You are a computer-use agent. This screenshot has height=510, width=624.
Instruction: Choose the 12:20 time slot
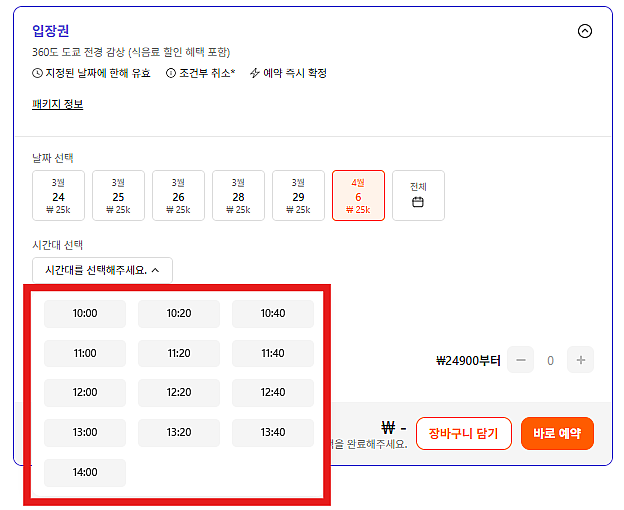(x=179, y=393)
